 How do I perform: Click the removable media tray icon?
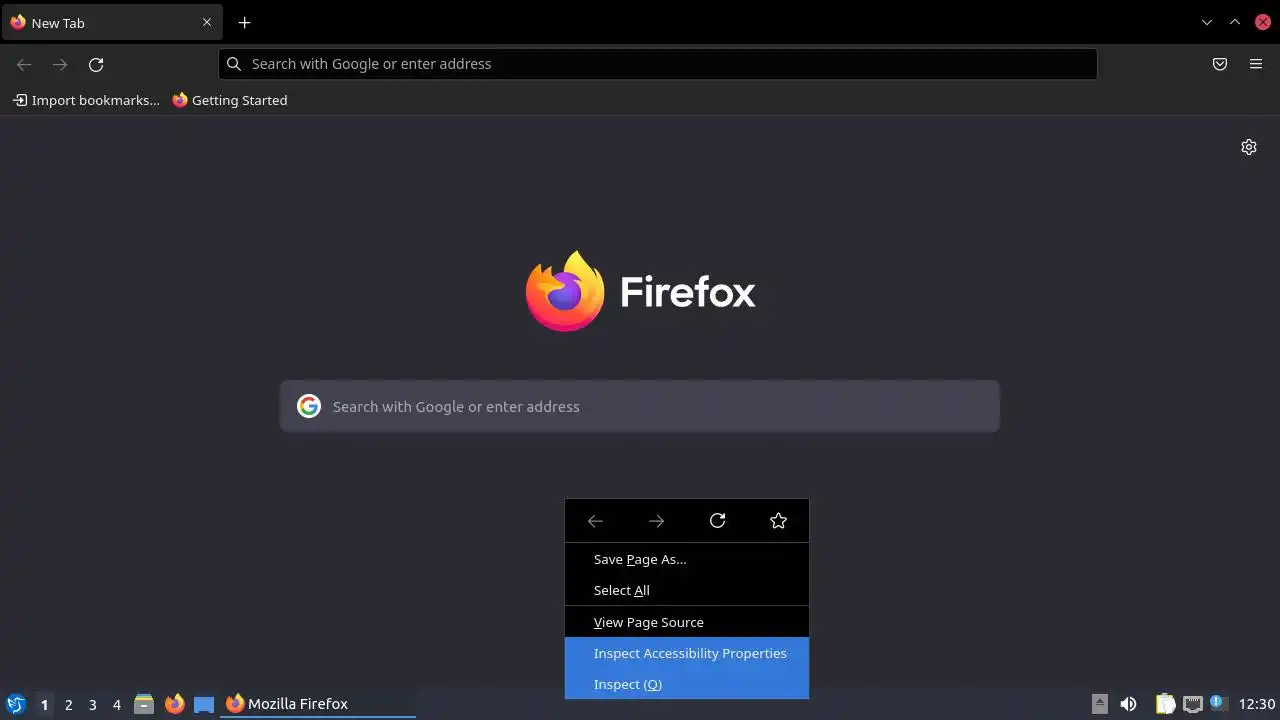[x=1099, y=704]
